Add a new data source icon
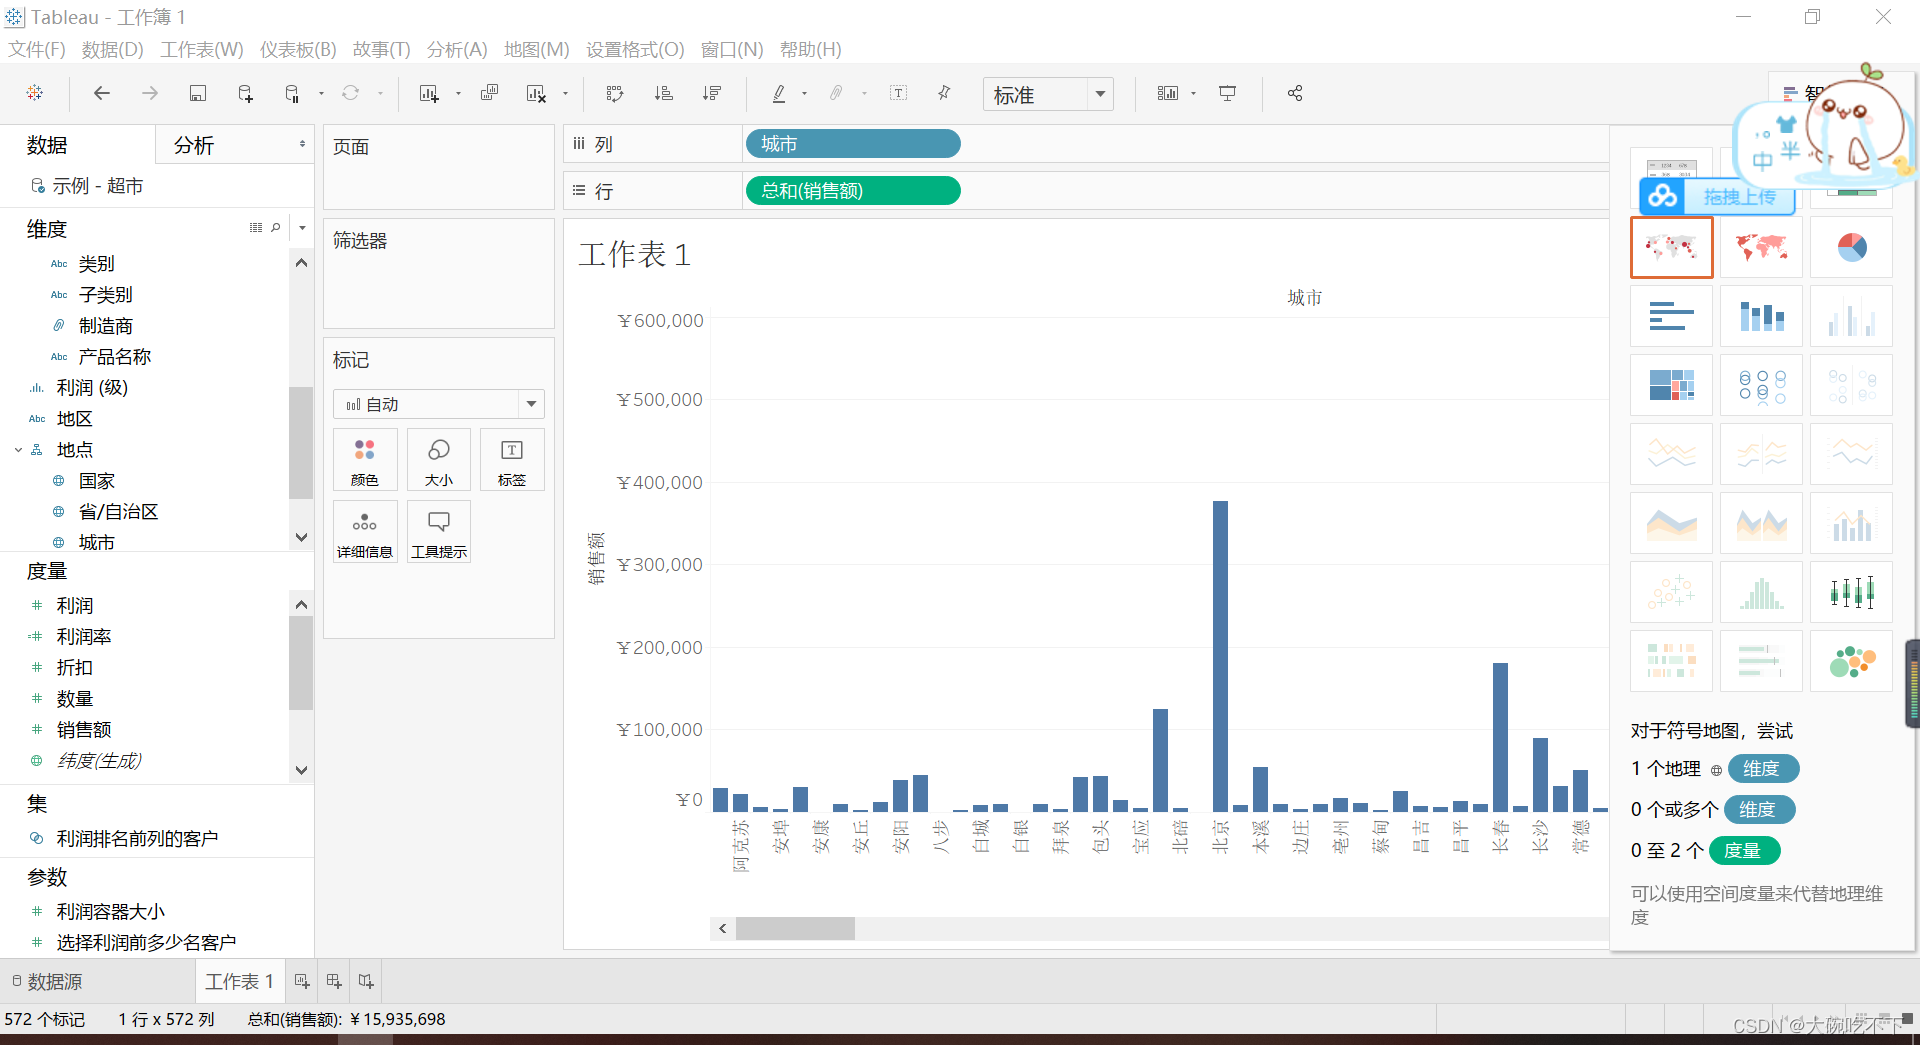The width and height of the screenshot is (1920, 1045). click(245, 93)
